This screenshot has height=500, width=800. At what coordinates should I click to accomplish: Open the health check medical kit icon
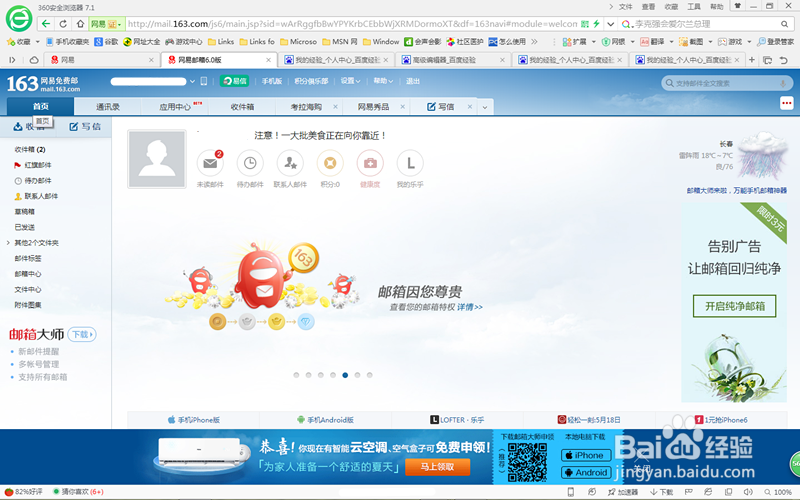(x=370, y=163)
